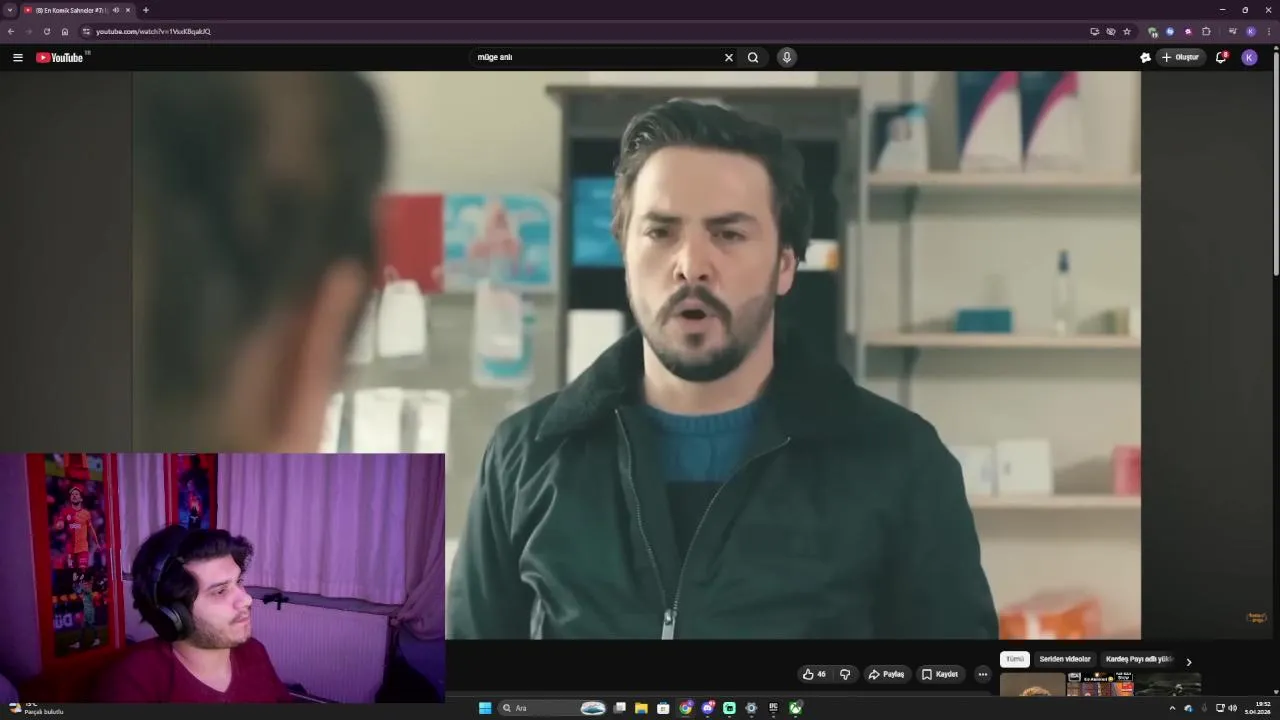Screen dimensions: 1280x720
Task: Open taskbar clock and date
Action: click(x=1257, y=708)
